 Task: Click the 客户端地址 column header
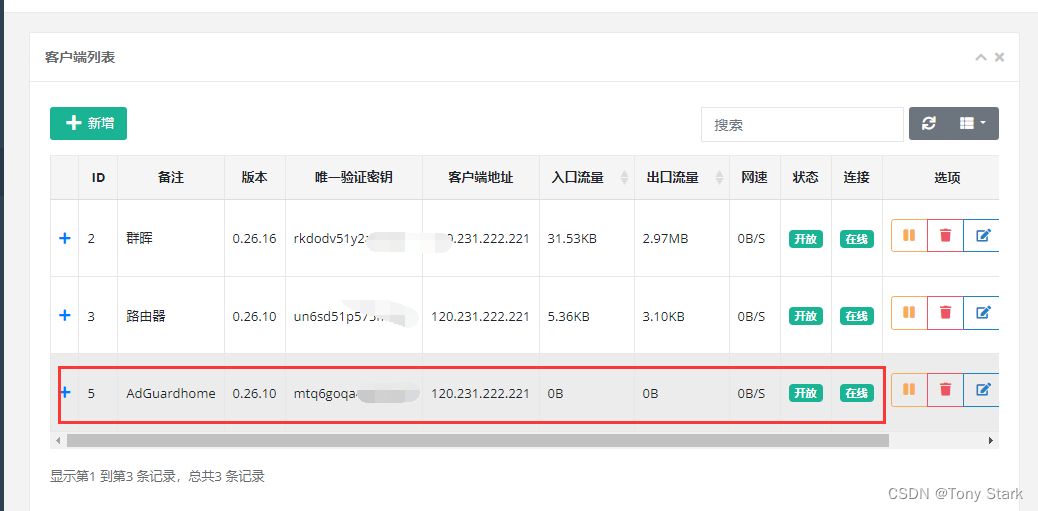point(481,177)
